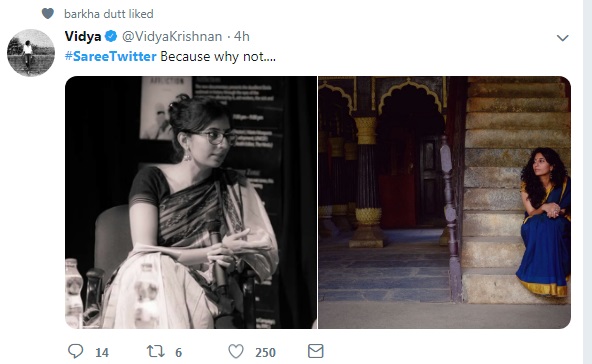Click the scrollbar strip on right edge

point(587,182)
